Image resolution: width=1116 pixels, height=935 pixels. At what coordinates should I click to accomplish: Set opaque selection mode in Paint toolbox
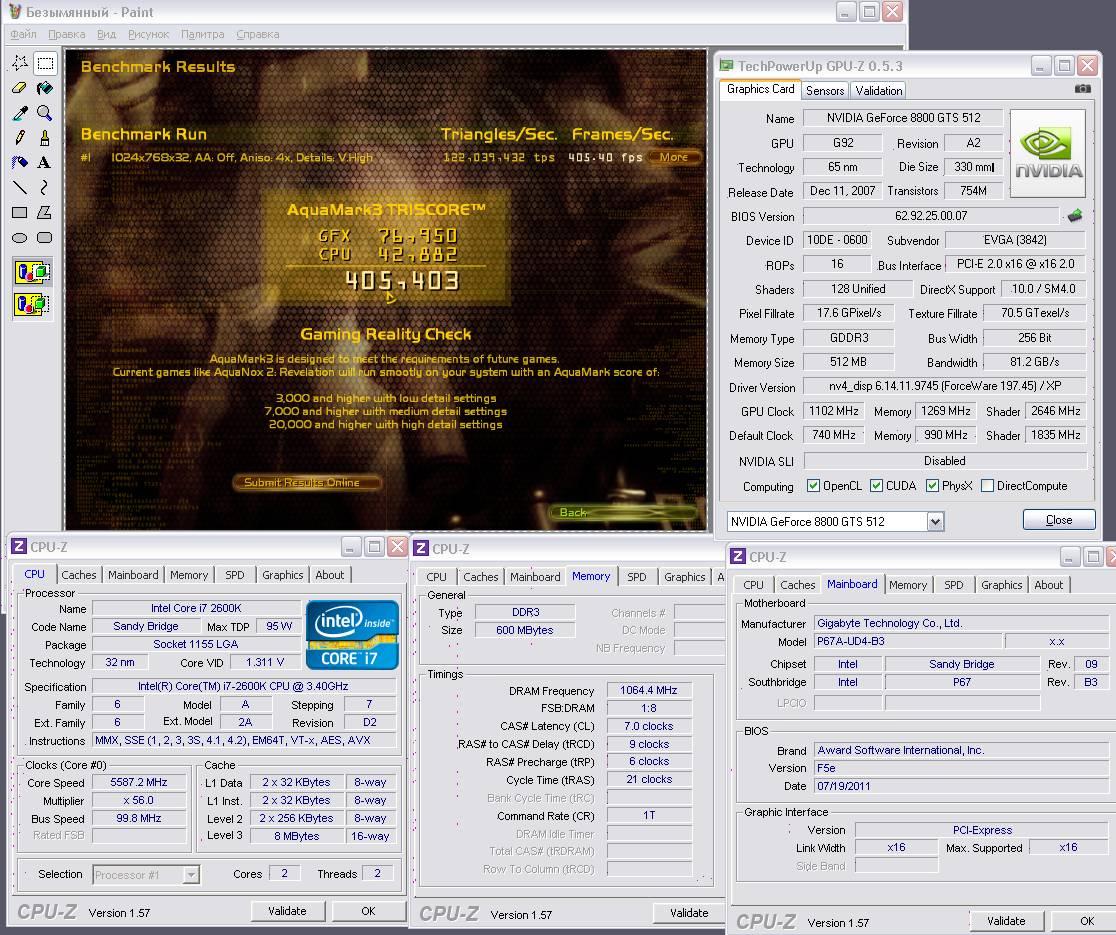pos(32,273)
